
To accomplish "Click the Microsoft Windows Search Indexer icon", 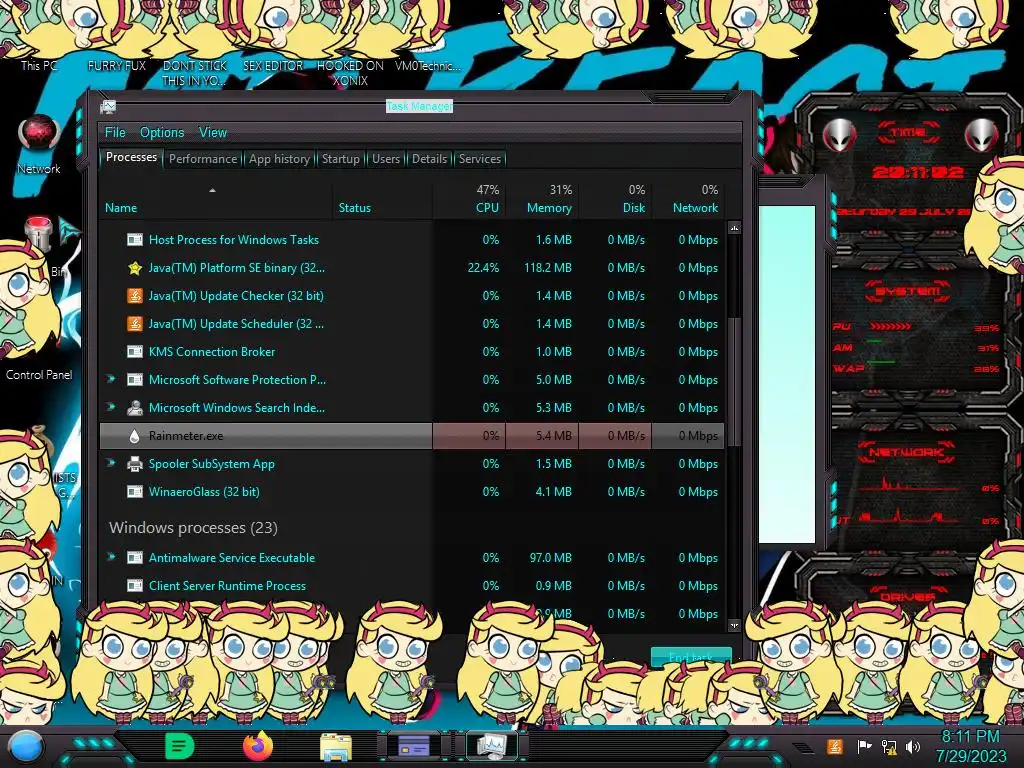I will 135,408.
